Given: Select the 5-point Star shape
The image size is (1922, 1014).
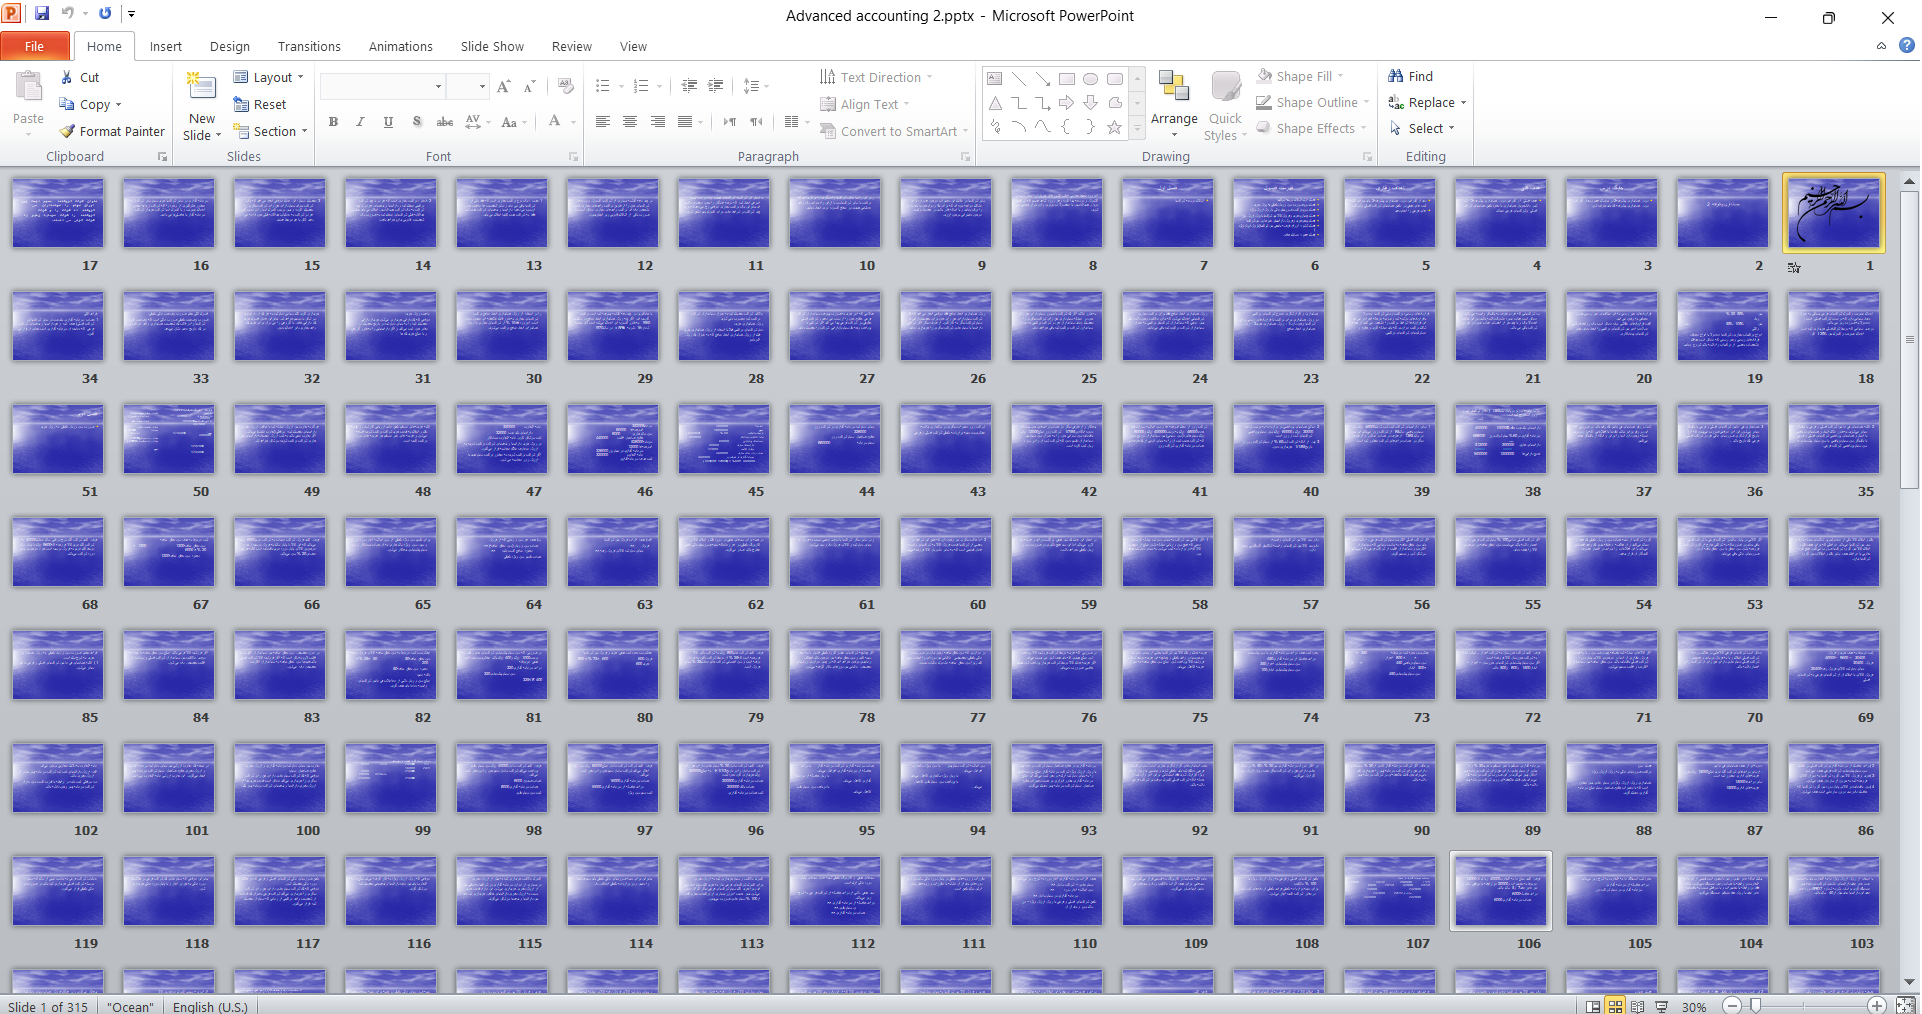Looking at the screenshot, I should (1115, 127).
